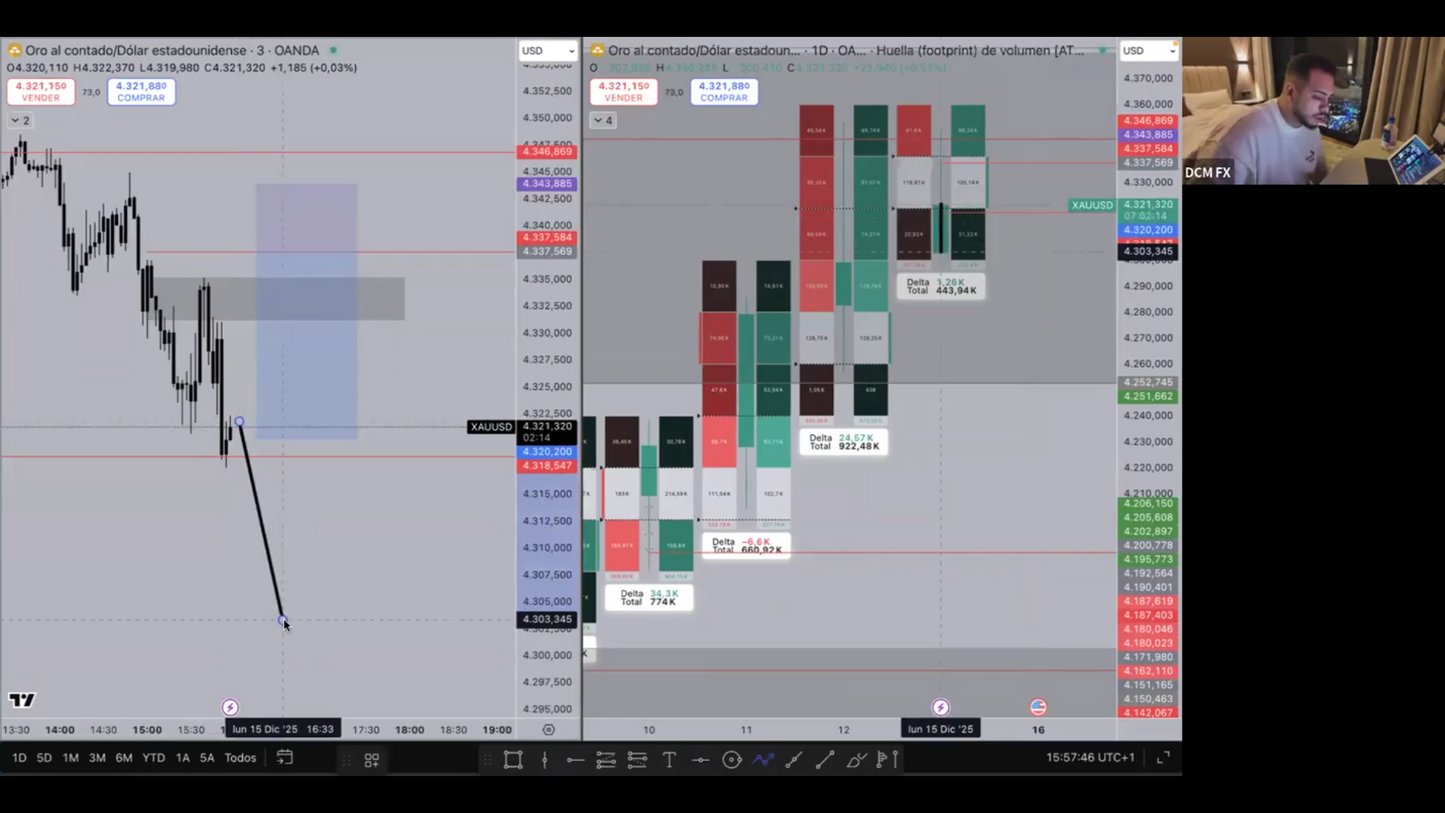Click gold symbol icon of left chart title

tap(14, 50)
